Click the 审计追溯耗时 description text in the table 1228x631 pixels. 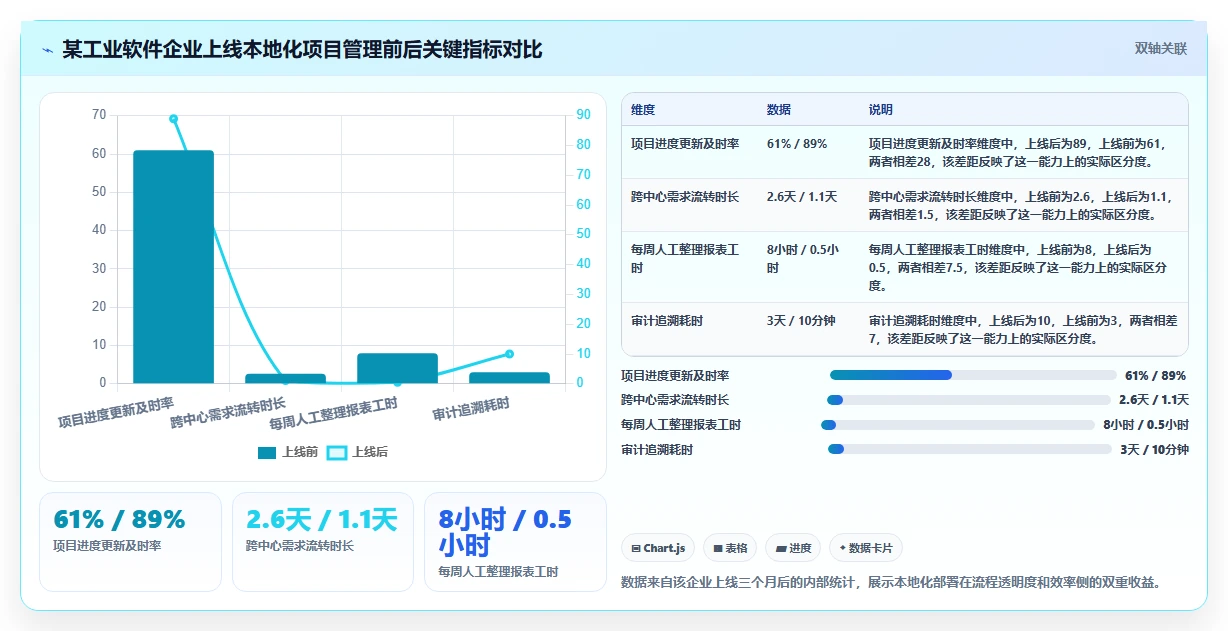[1023, 330]
